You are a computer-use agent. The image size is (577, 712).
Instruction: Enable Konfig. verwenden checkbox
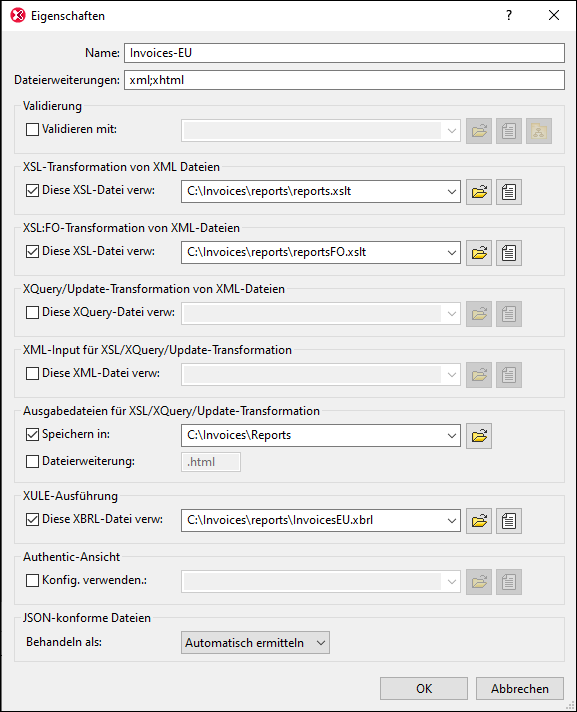[x=32, y=581]
